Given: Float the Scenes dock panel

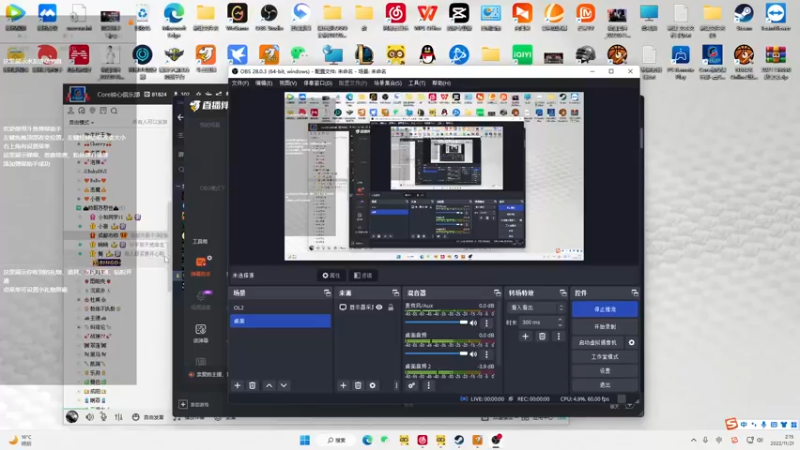Looking at the screenshot, I should pos(327,293).
